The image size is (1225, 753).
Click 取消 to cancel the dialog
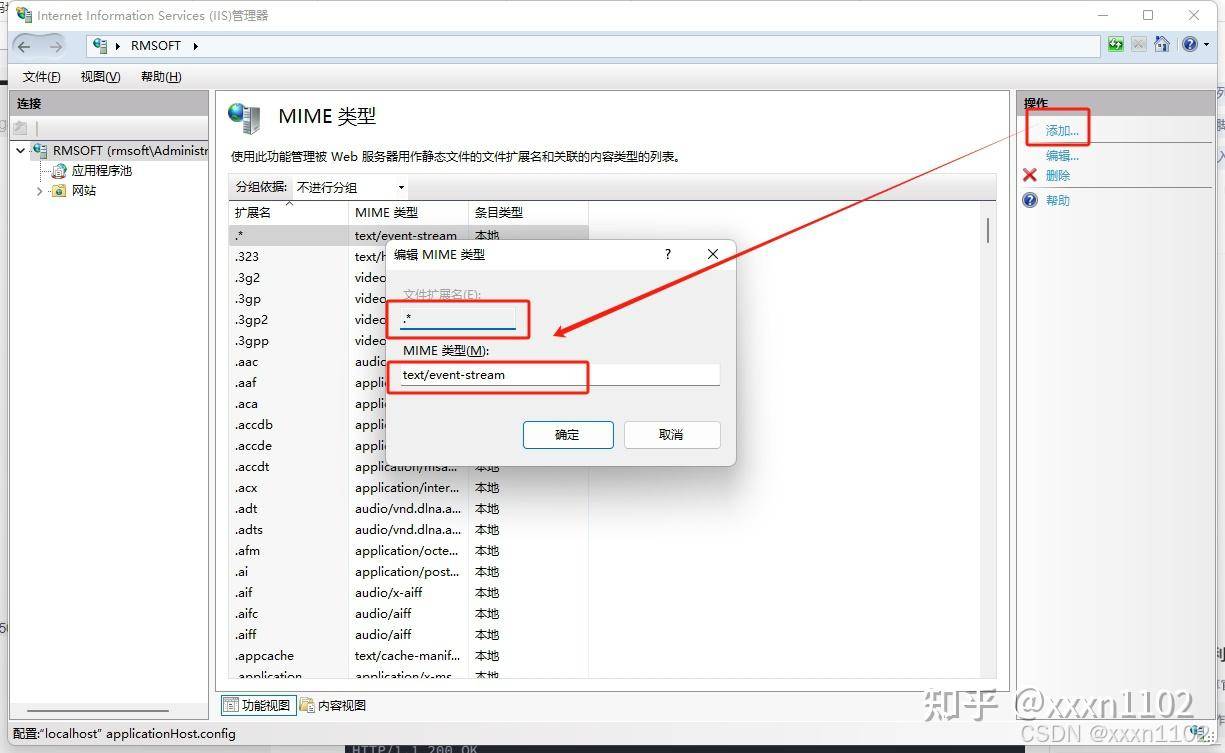[x=671, y=435]
